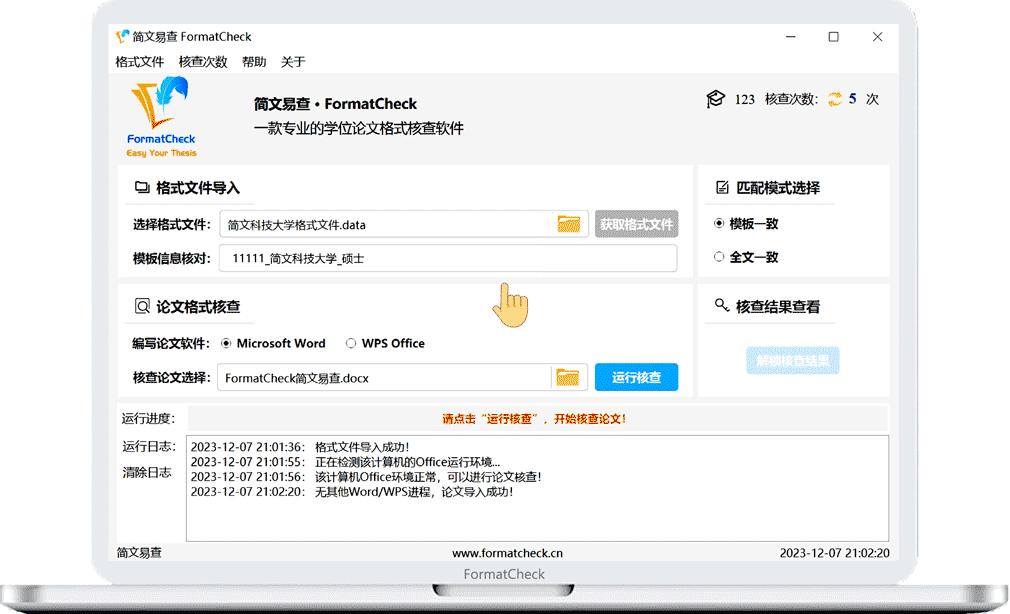This screenshot has width=1010, height=614.
Task: Open the 关于 menu
Action: (292, 62)
